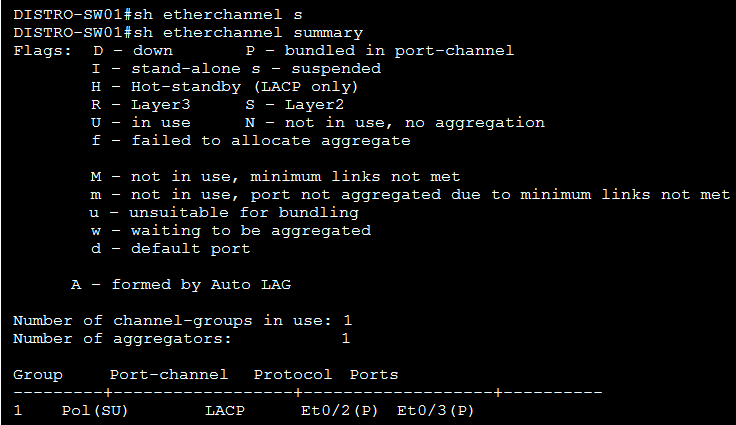Click the 'Group' column header
736x425 pixels.
tap(37, 375)
